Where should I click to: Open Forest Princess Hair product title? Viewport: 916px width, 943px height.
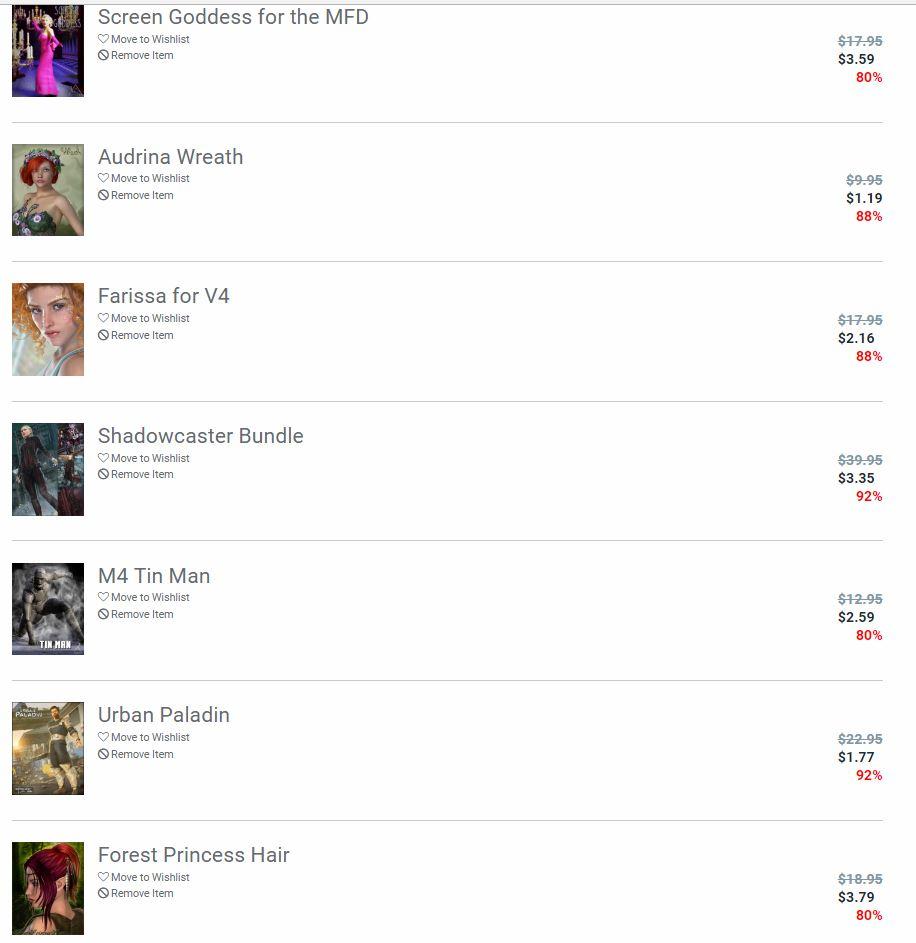pyautogui.click(x=194, y=855)
